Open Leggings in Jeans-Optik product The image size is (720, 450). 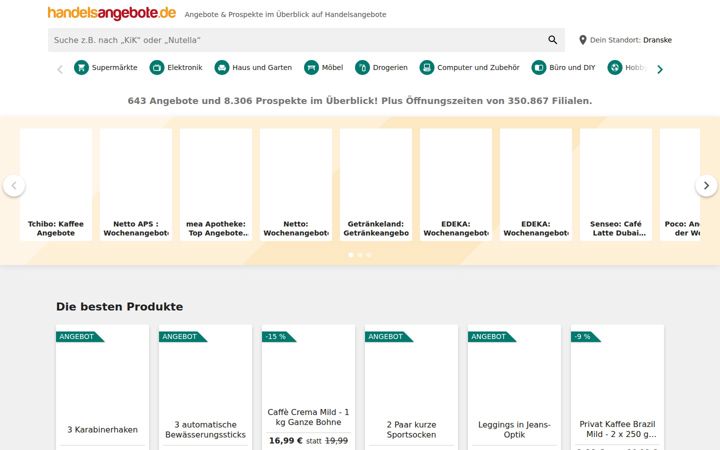[x=514, y=388]
